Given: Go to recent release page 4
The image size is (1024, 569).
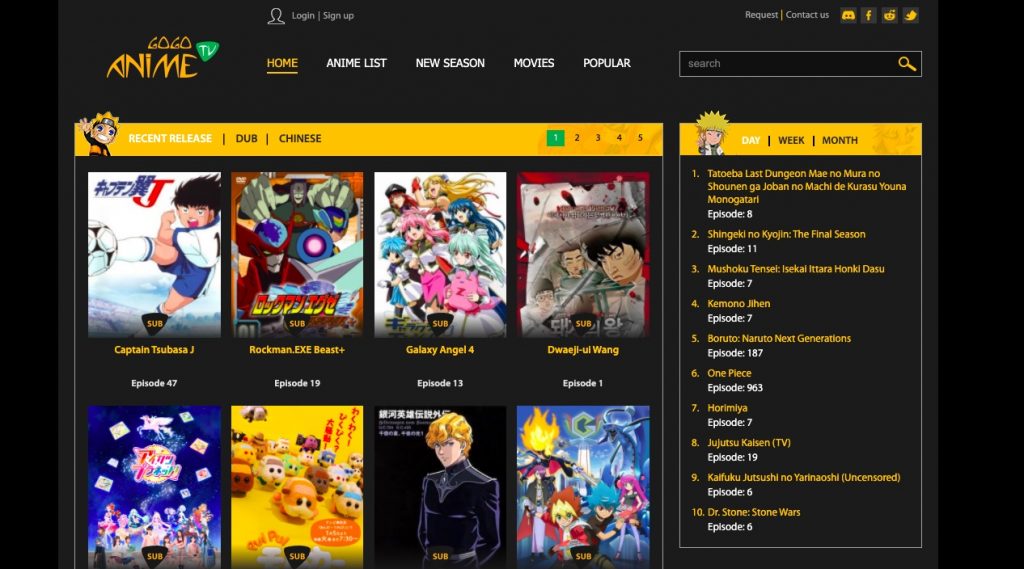Looking at the screenshot, I should 619,138.
